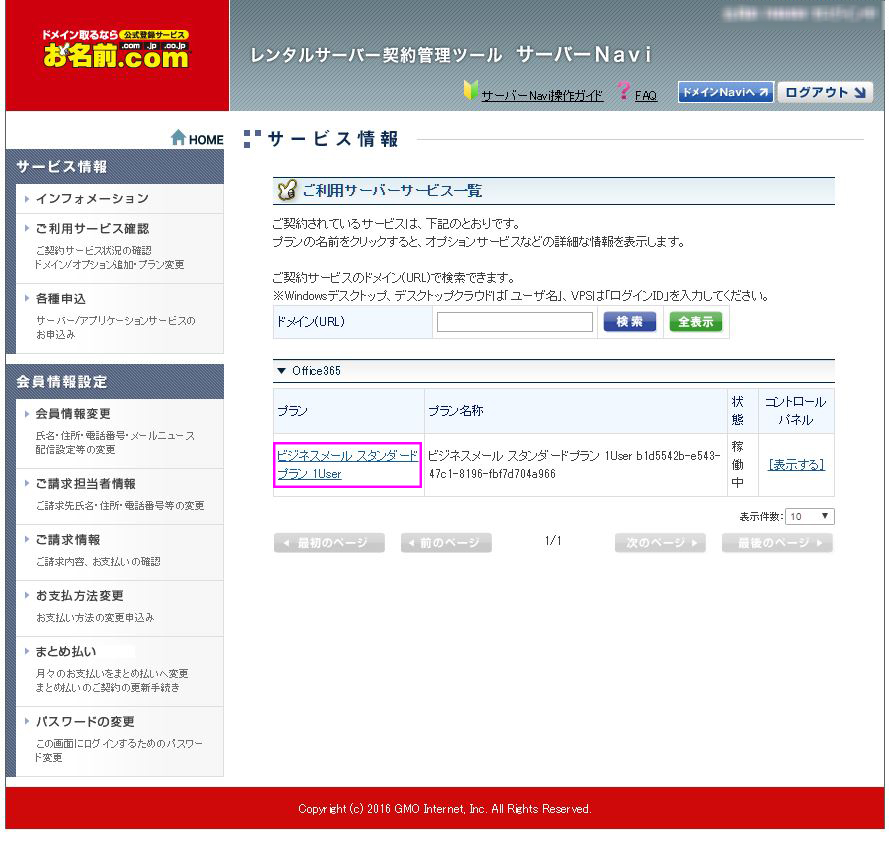This screenshot has width=889, height=841.
Task: Click the 最後のページ button
Action: click(777, 543)
